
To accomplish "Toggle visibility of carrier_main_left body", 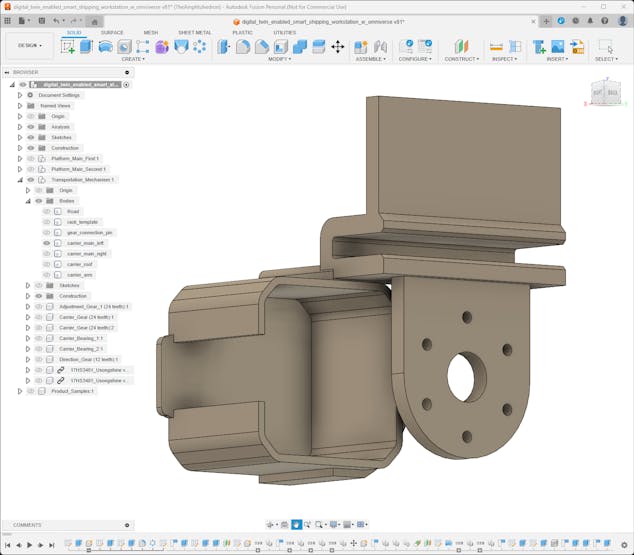I will coord(46,243).
